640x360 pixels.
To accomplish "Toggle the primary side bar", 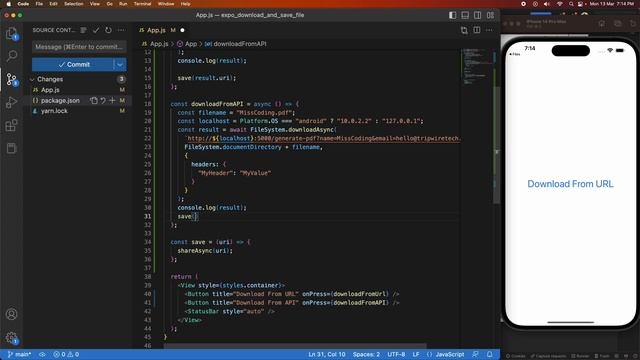I will (453, 15).
